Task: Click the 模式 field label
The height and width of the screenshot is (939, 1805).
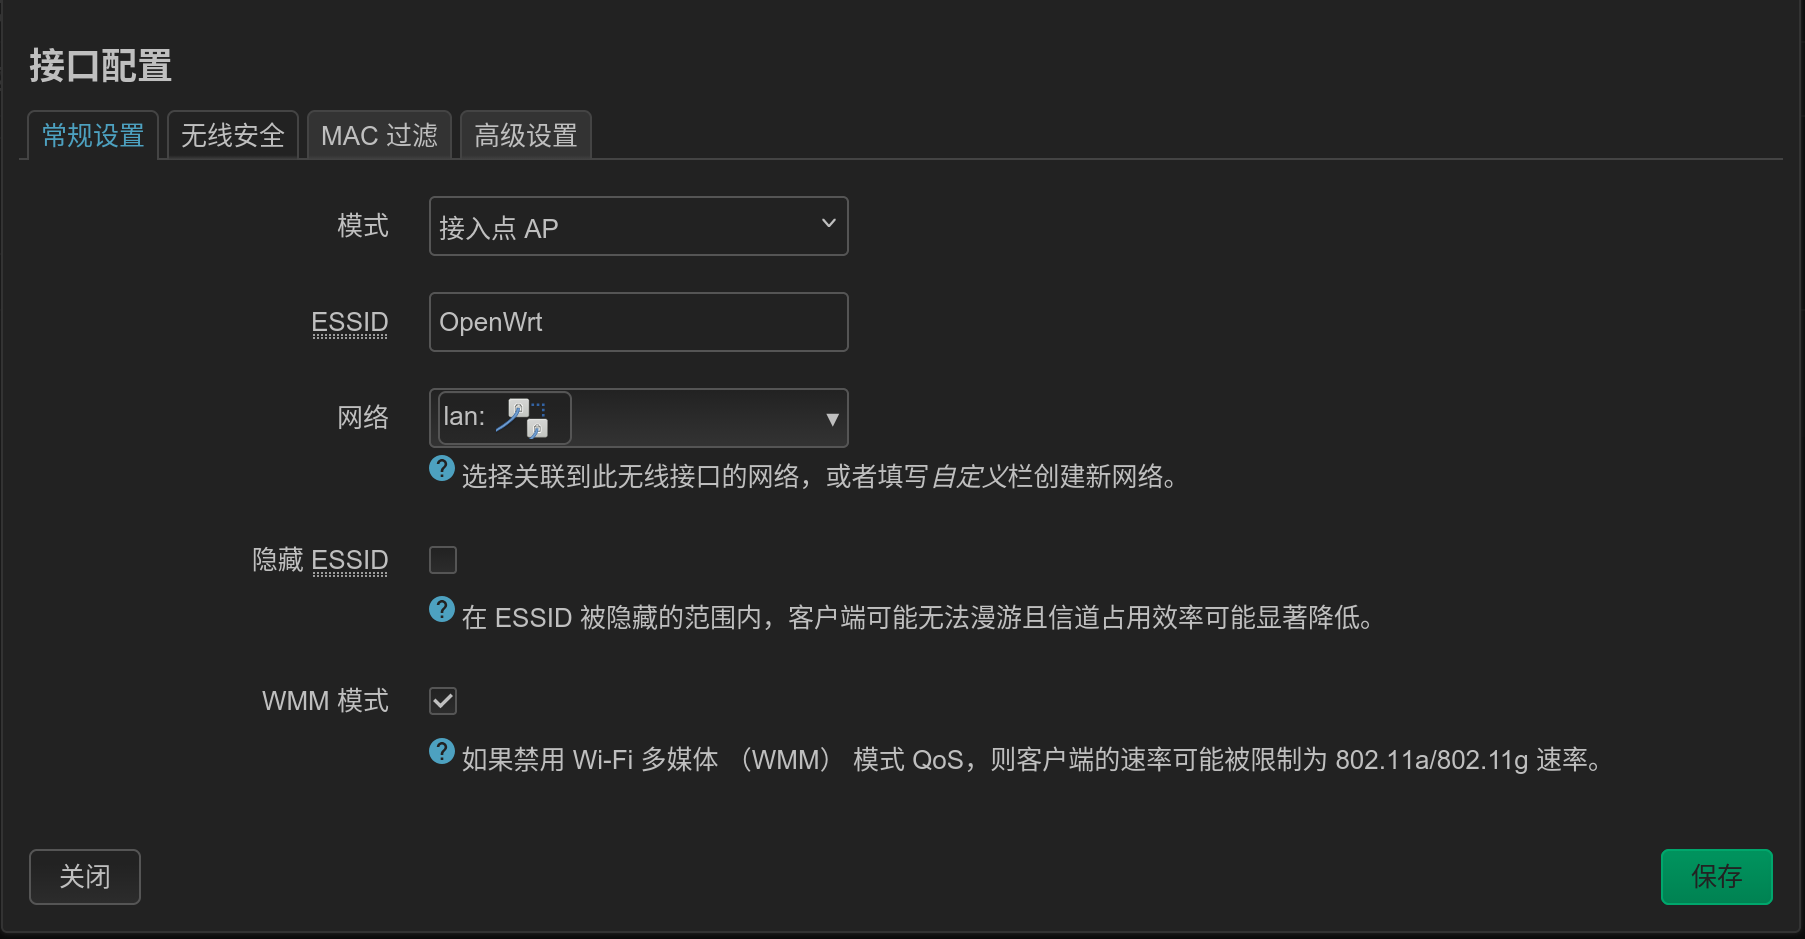Action: (363, 226)
